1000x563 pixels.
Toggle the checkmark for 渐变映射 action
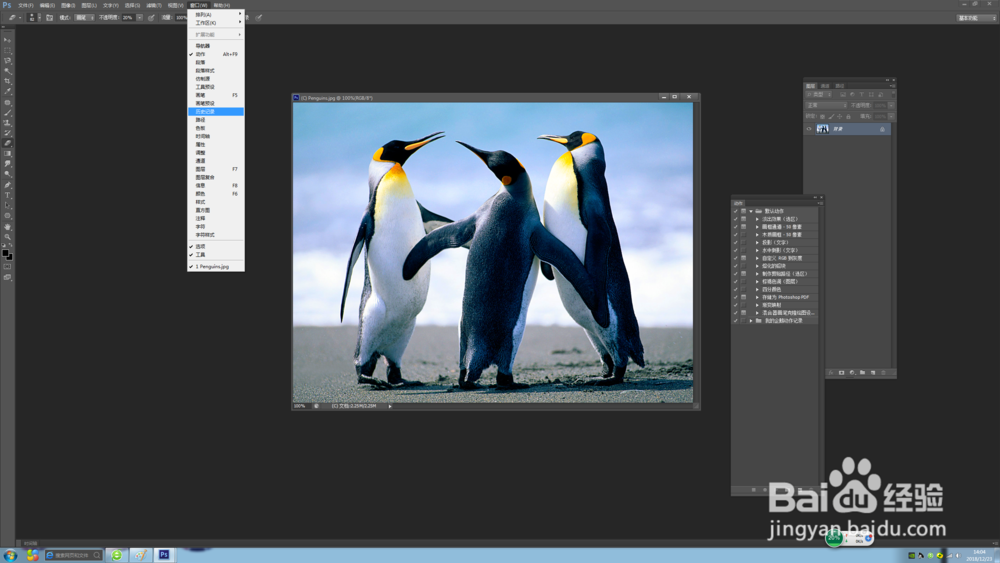(x=735, y=305)
